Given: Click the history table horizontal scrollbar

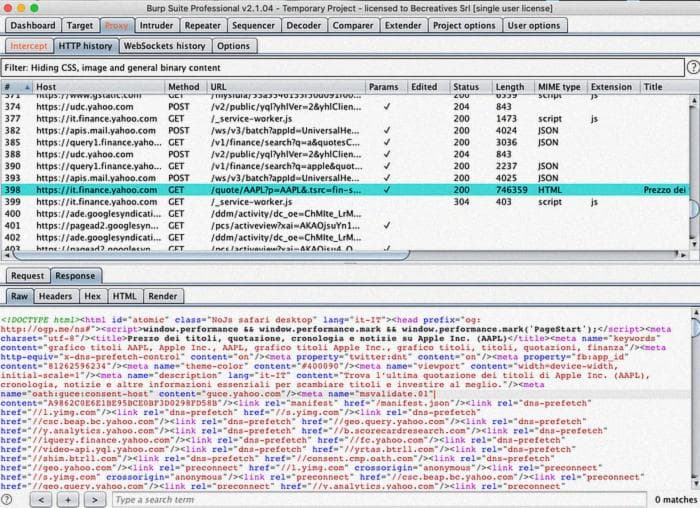Looking at the screenshot, I should point(210,255).
